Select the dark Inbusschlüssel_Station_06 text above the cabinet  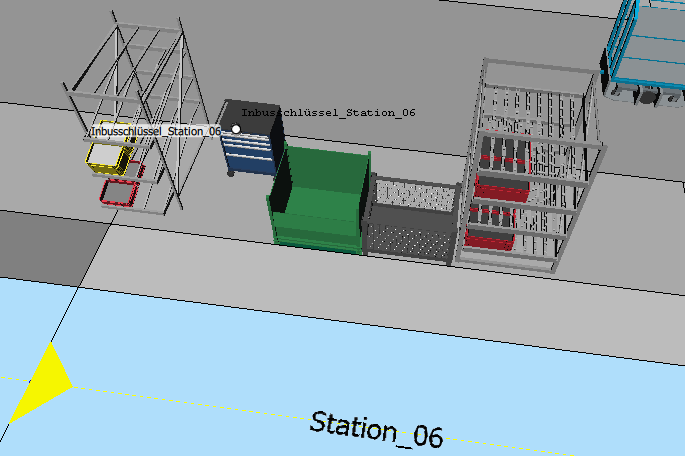point(328,113)
